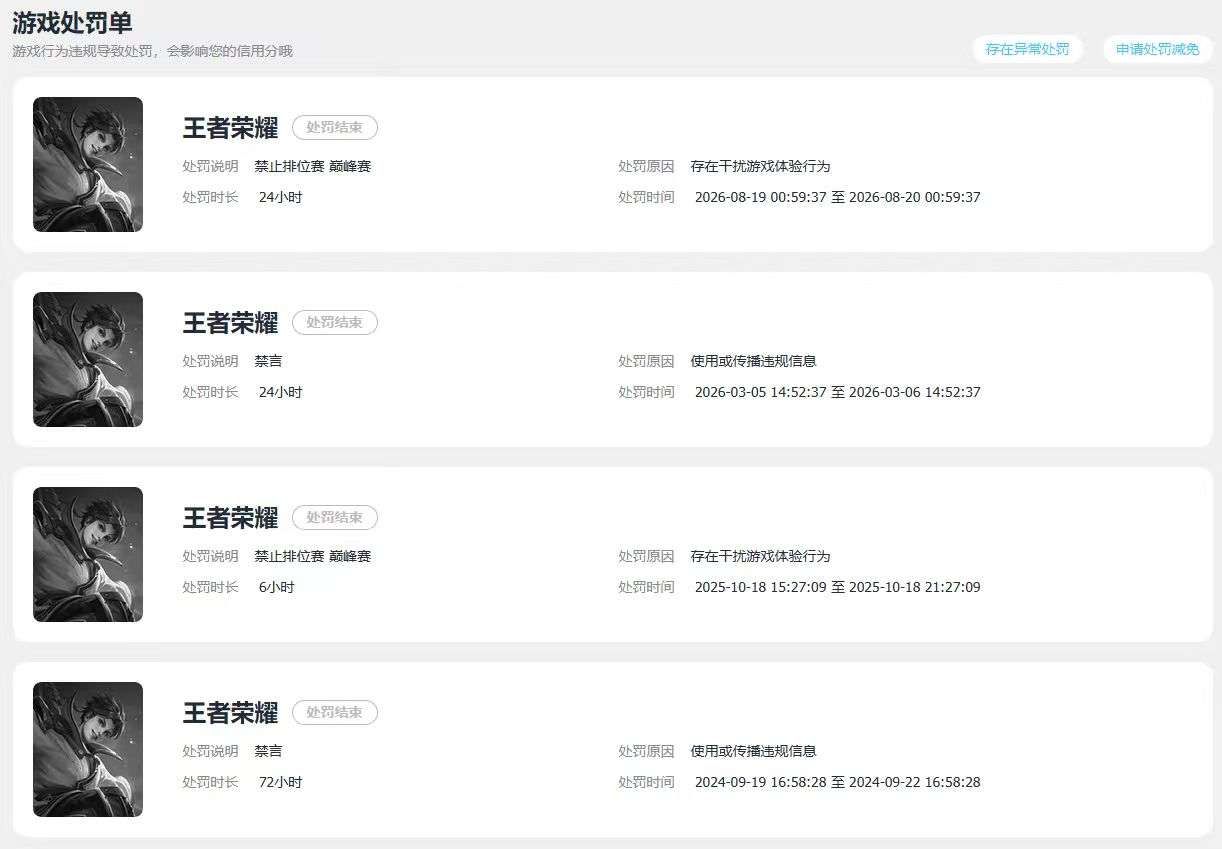Select time range starting 2026-03-05 14:52:37
This screenshot has width=1222, height=849.
pos(838,392)
